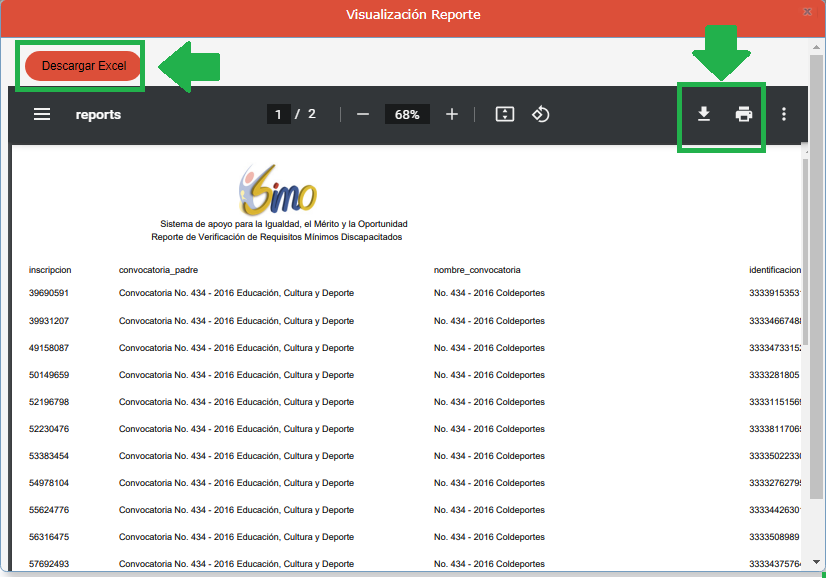826x578 pixels.
Task: Click the inscripcion value 39690591
Action: pyautogui.click(x=49, y=293)
